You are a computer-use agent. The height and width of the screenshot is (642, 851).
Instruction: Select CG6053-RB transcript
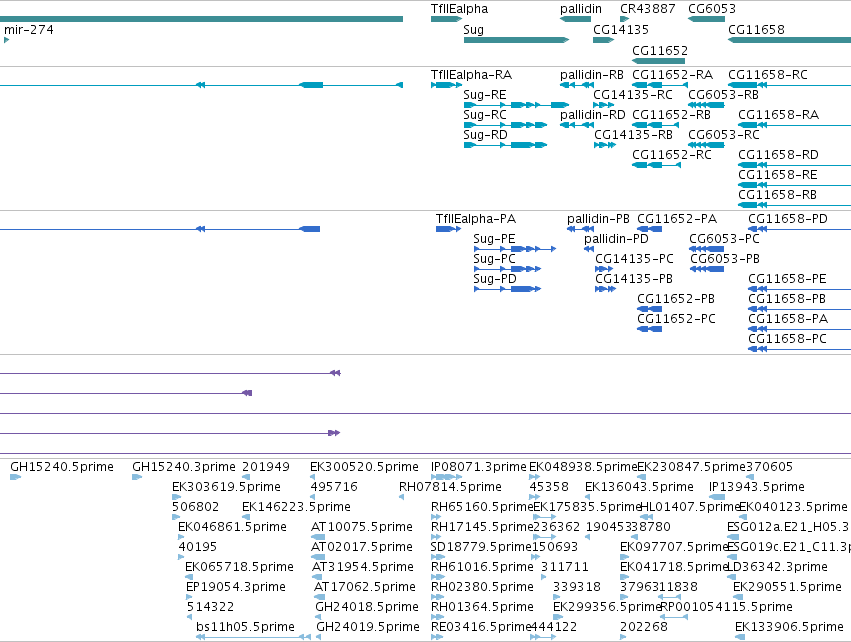click(x=706, y=105)
